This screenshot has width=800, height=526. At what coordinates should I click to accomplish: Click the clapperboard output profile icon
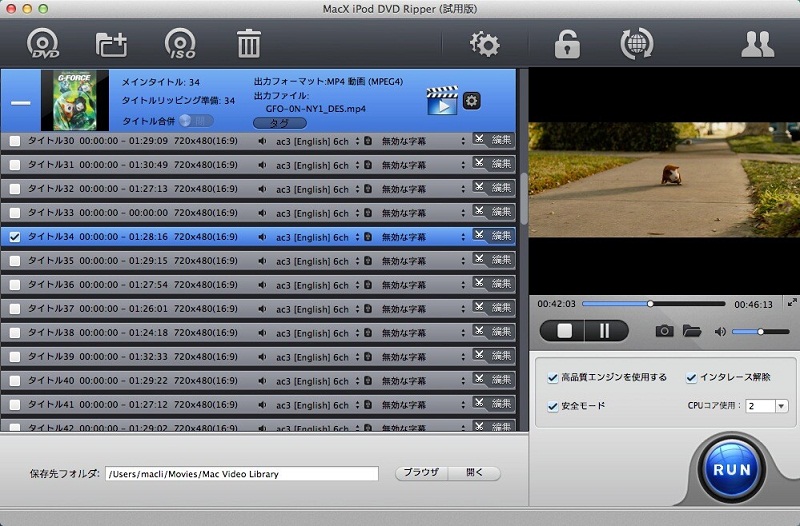(x=442, y=101)
